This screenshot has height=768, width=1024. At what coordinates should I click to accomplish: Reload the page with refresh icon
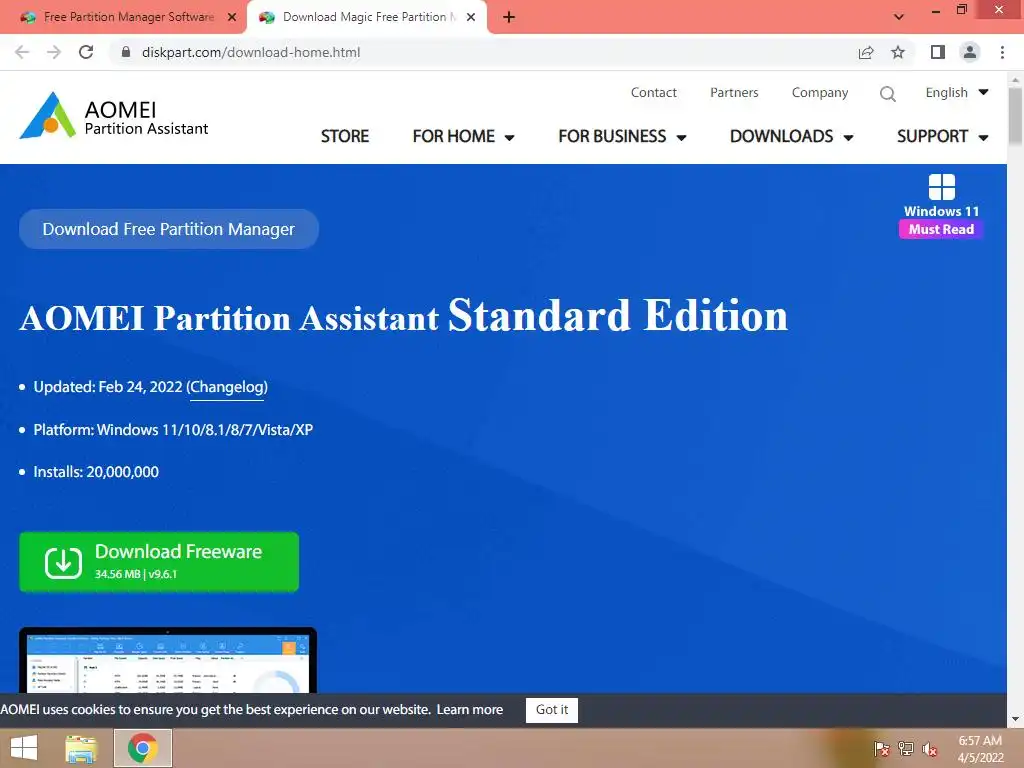(x=86, y=52)
